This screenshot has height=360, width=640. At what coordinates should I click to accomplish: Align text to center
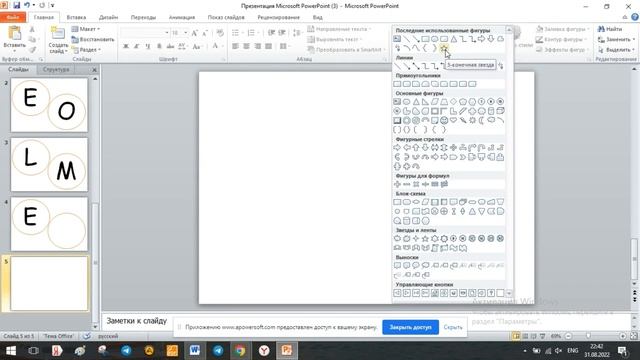(x=246, y=46)
